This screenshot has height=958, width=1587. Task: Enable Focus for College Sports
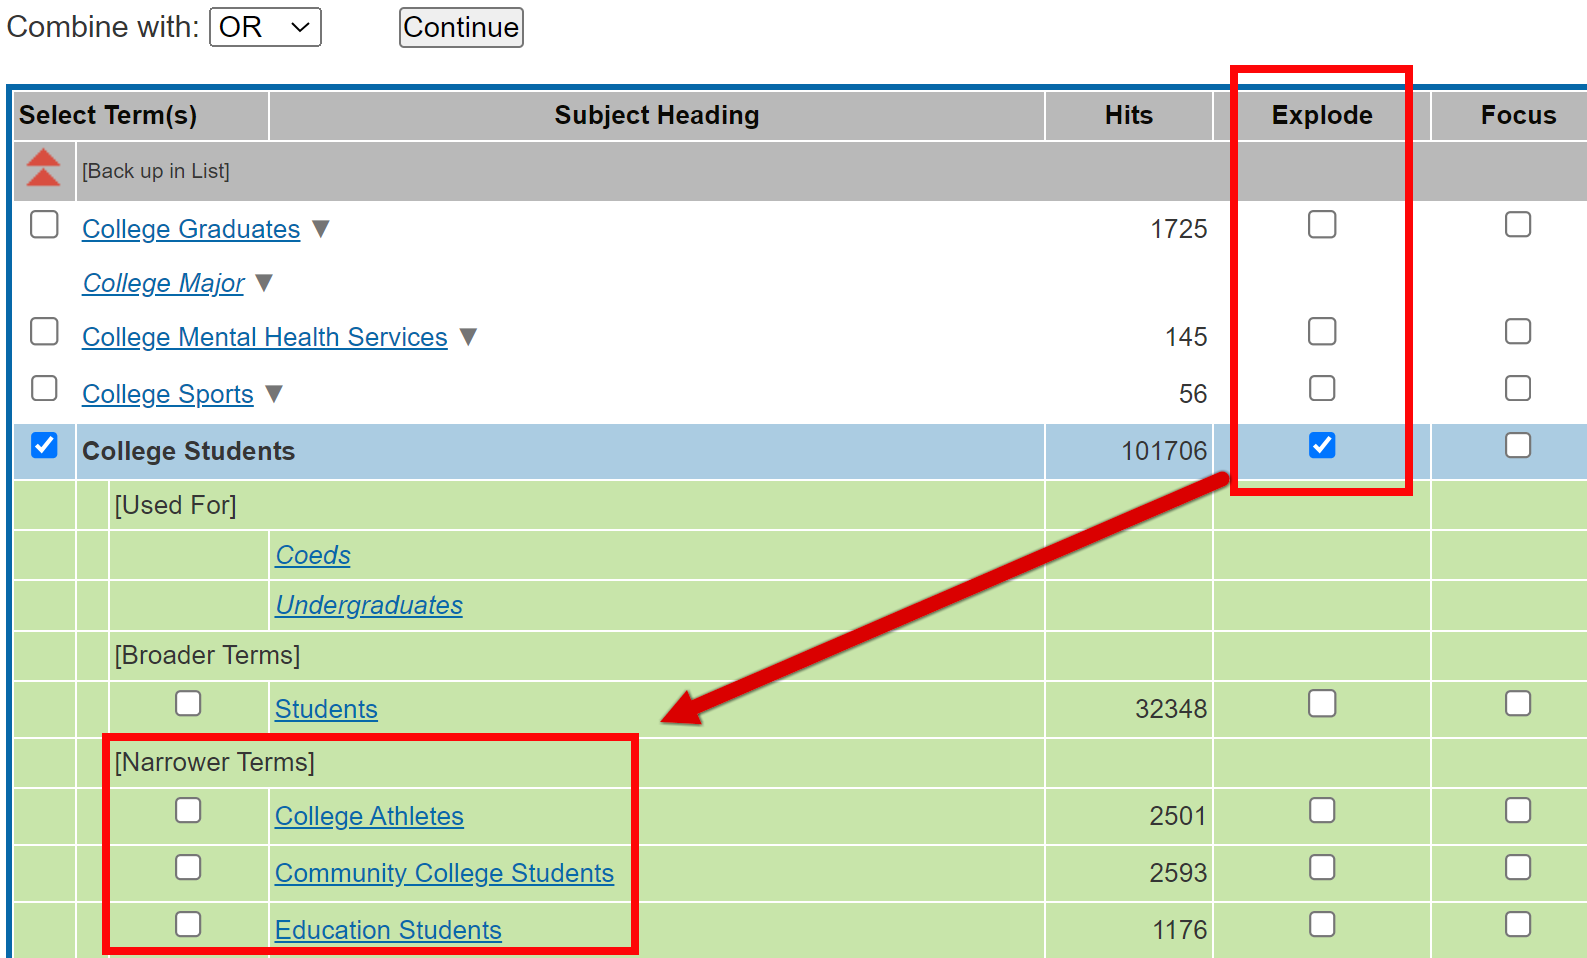(1518, 388)
